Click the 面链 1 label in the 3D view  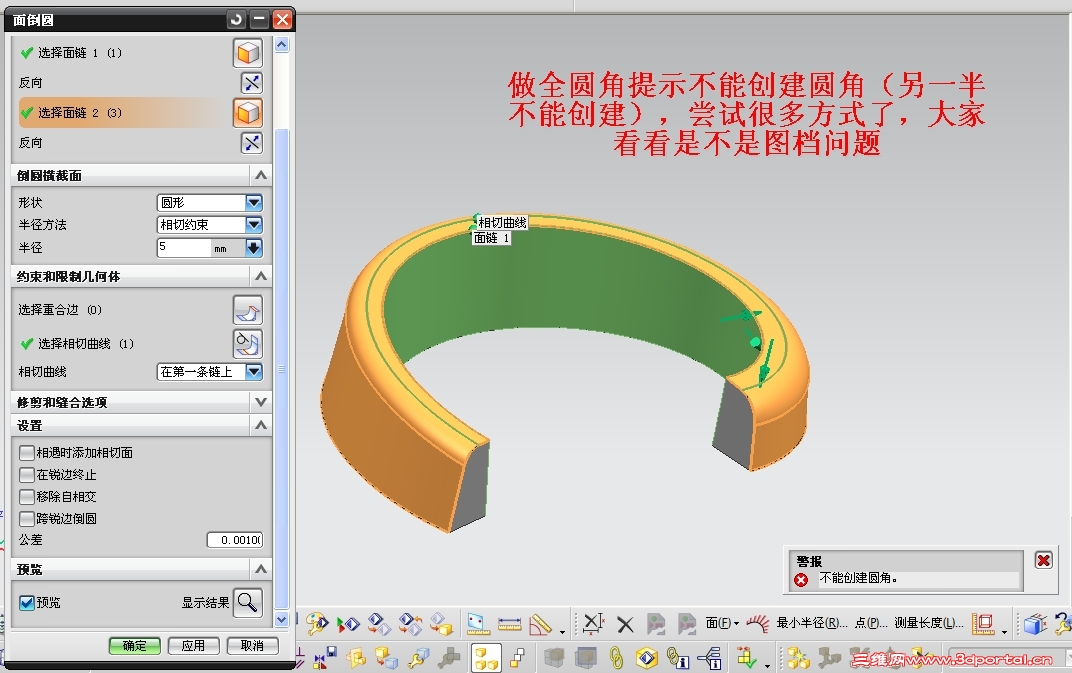pyautogui.click(x=492, y=238)
